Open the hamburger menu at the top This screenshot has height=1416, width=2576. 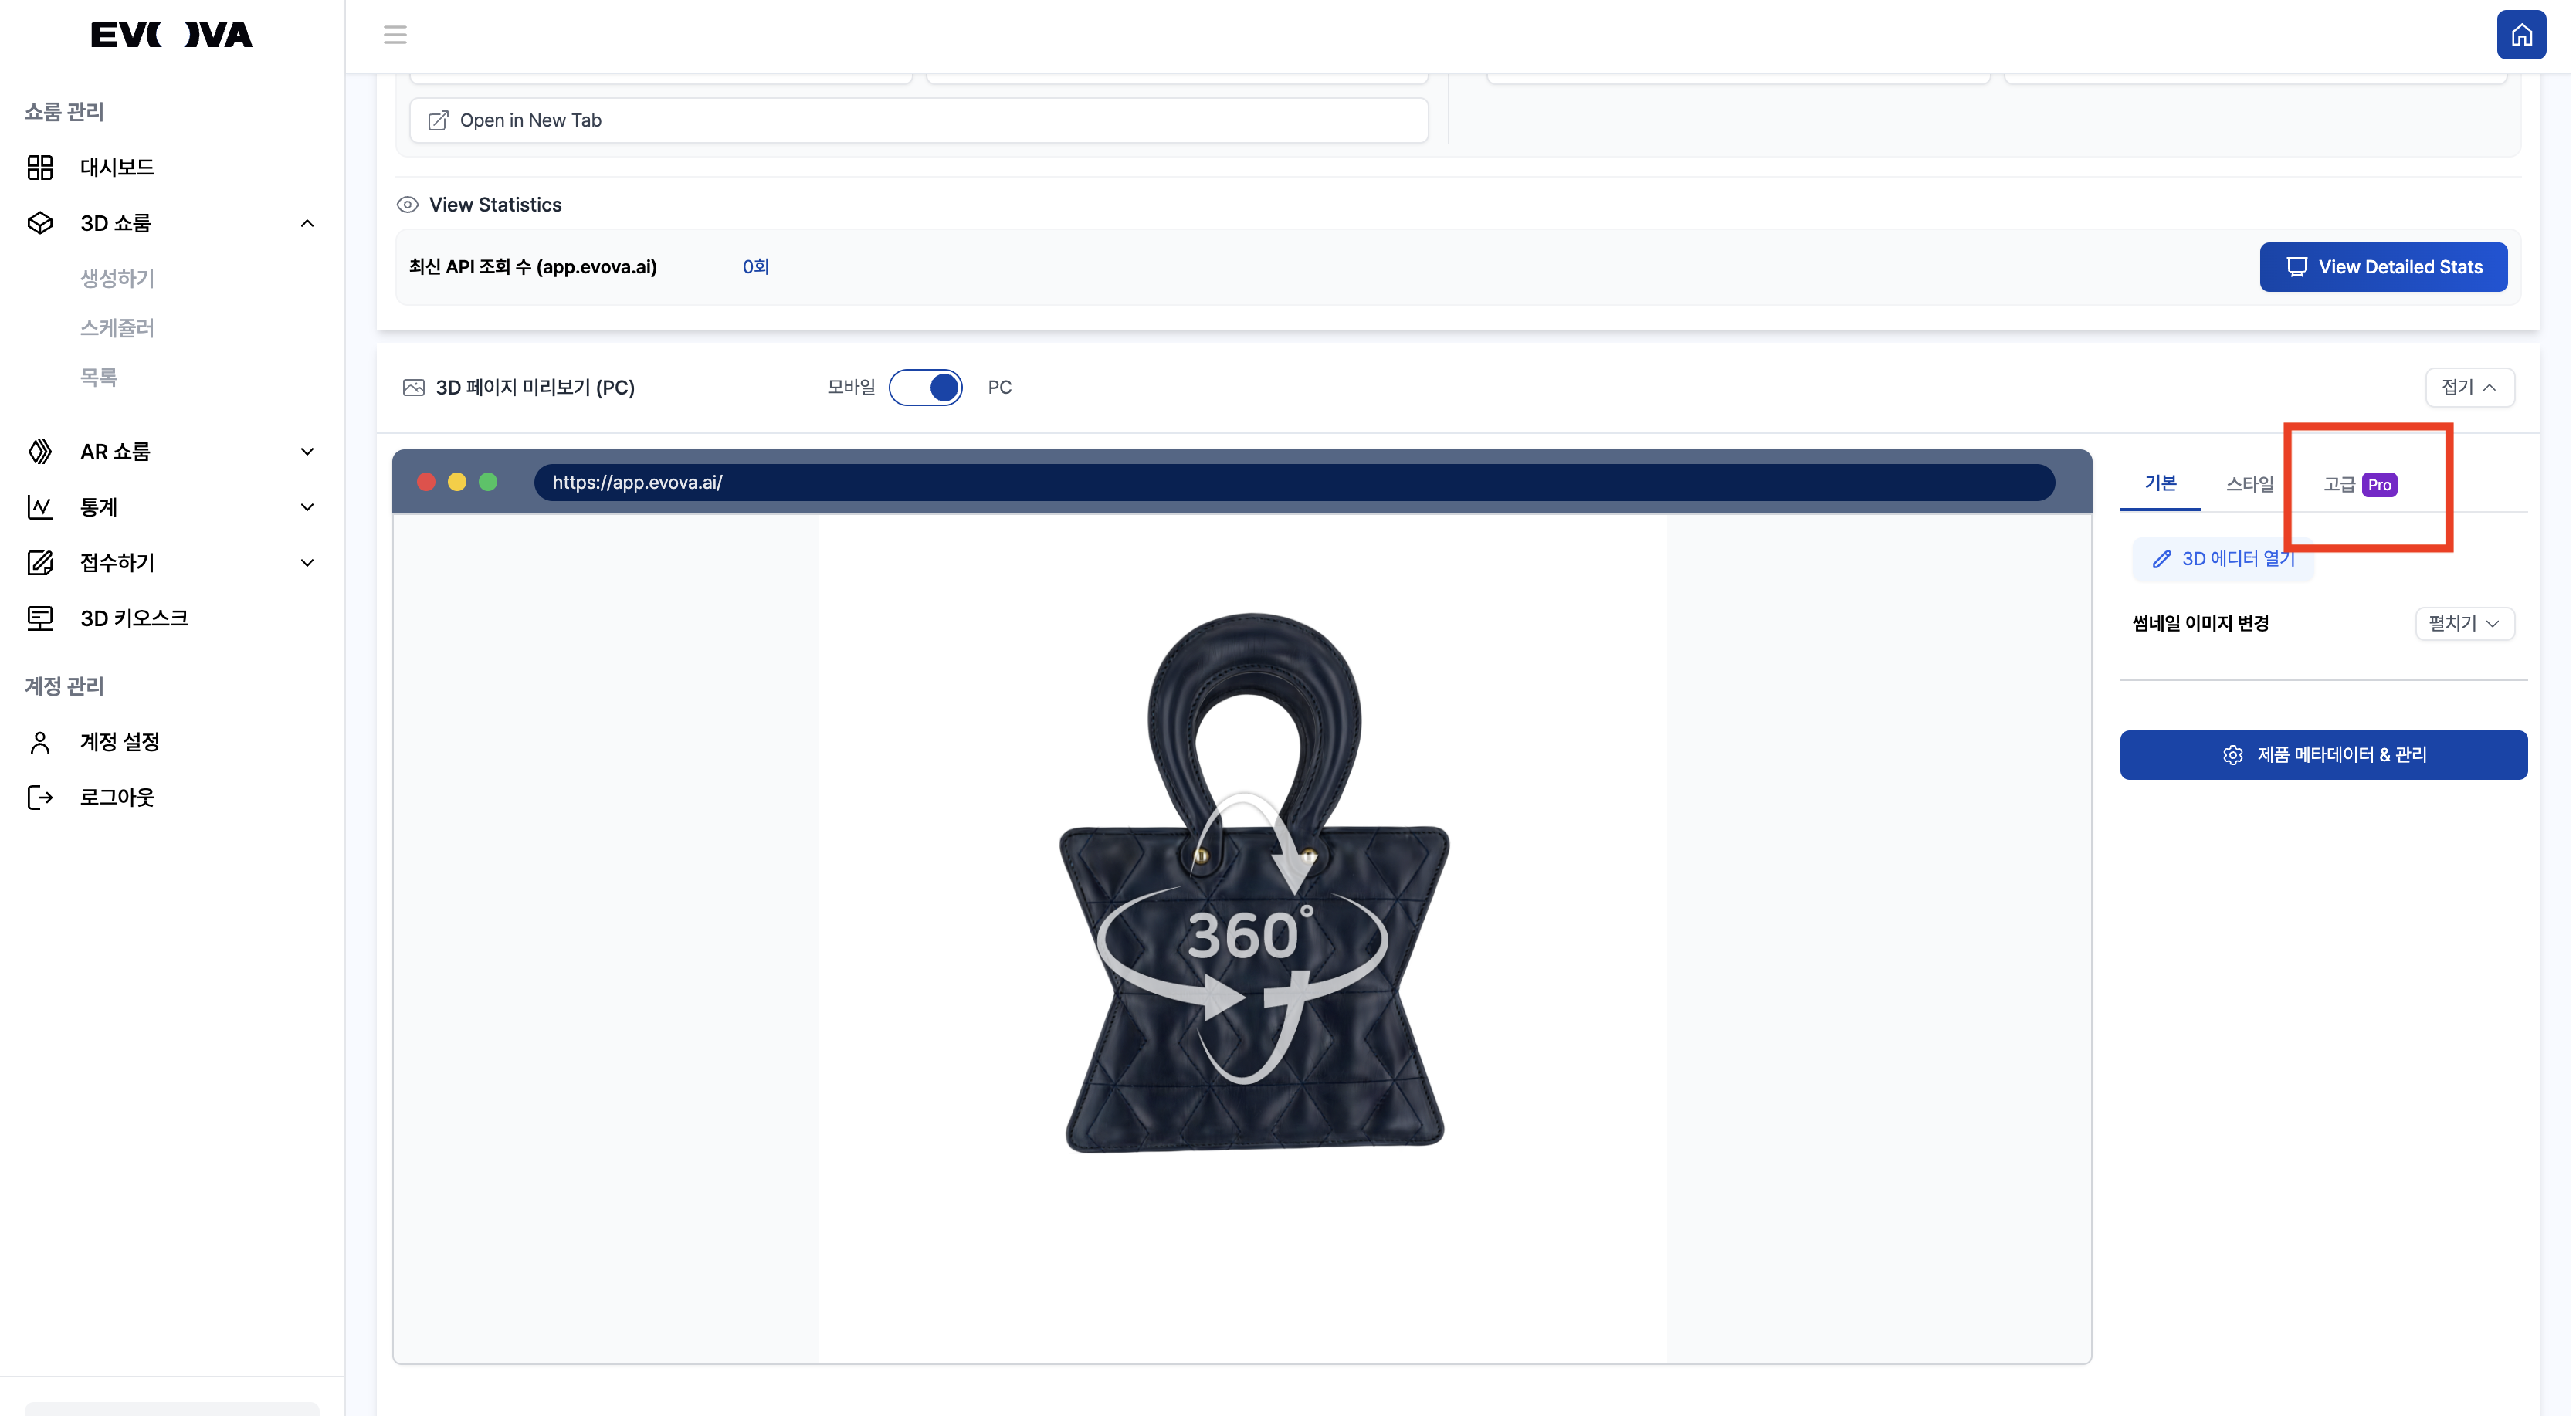[x=395, y=34]
